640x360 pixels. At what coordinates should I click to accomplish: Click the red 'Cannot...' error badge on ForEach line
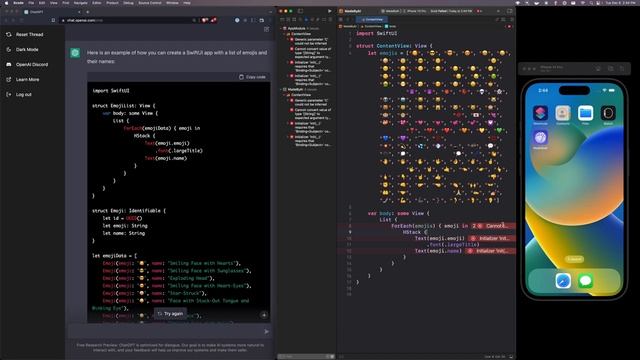click(x=494, y=226)
